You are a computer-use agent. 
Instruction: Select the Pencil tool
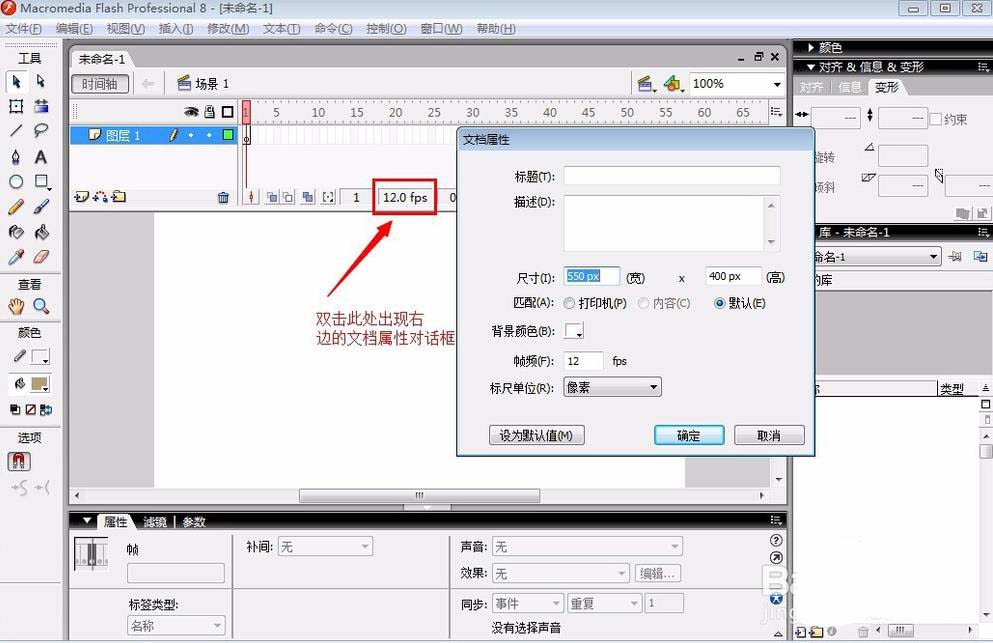tap(16, 207)
